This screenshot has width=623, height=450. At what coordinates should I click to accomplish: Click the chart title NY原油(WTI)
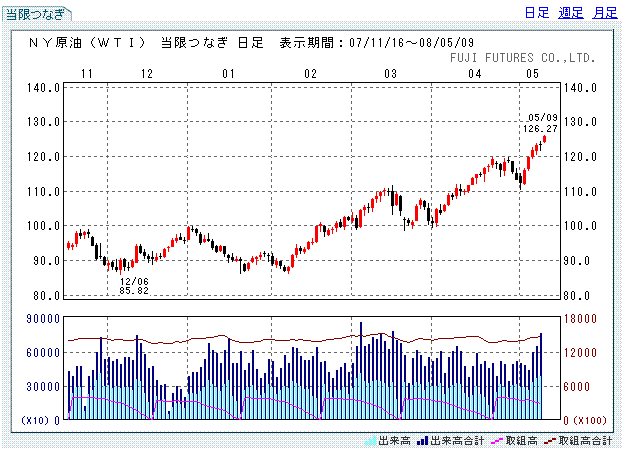click(x=87, y=42)
